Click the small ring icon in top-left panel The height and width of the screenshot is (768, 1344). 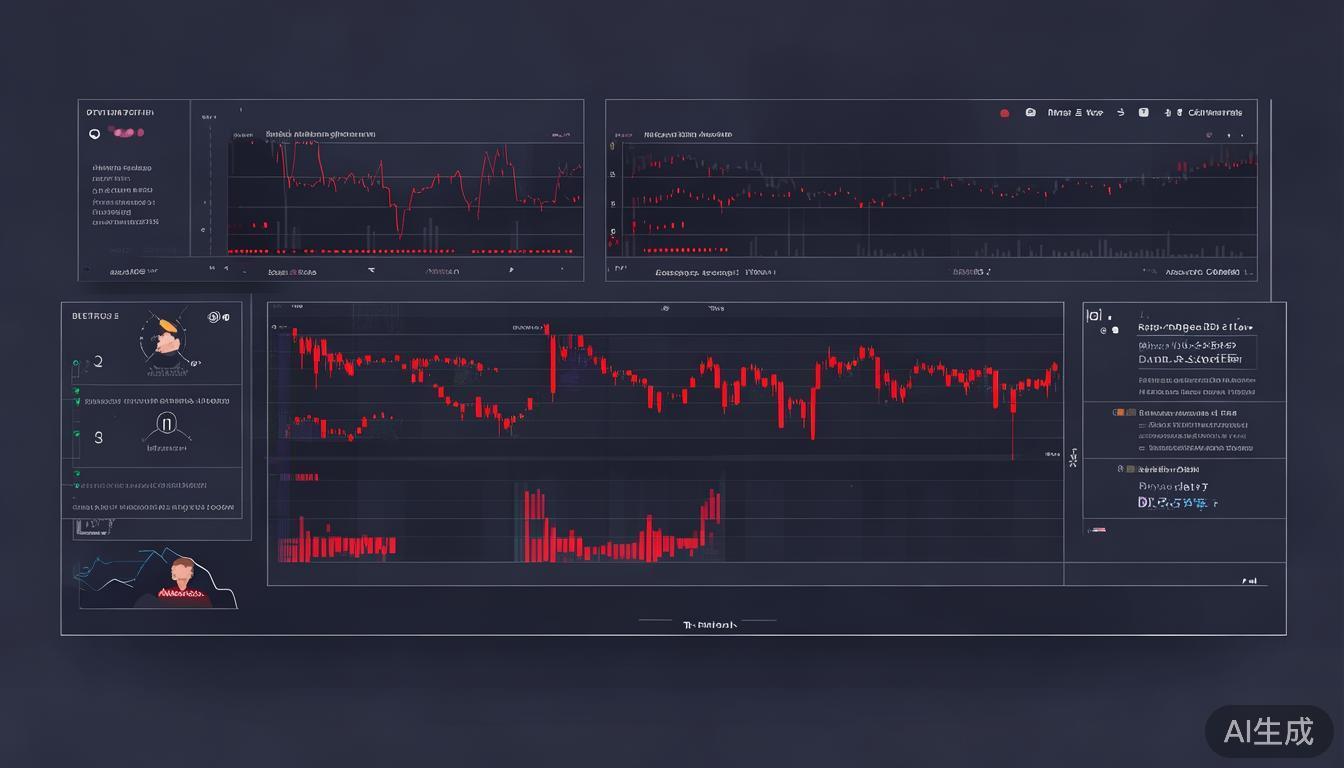[95, 133]
